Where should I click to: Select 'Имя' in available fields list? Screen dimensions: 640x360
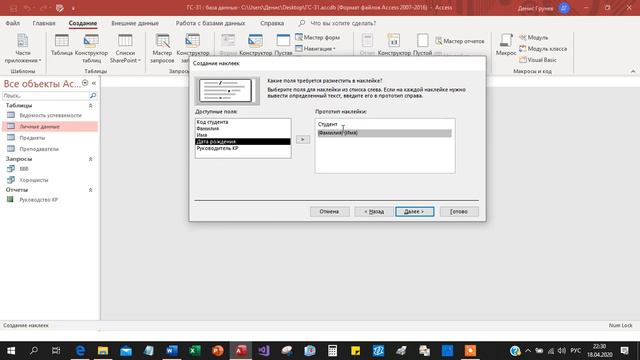click(x=243, y=135)
